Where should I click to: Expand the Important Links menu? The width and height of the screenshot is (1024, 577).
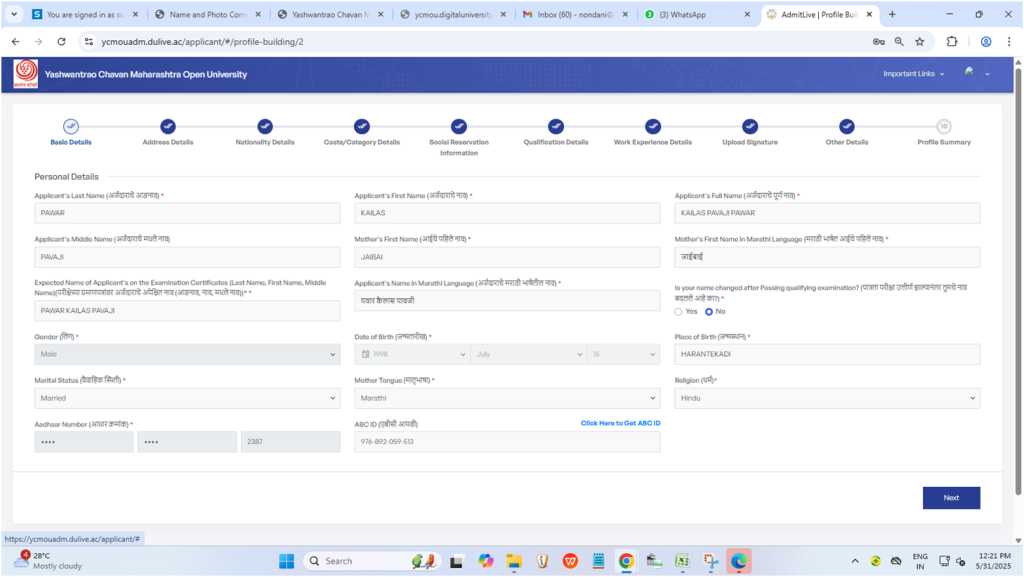[x=913, y=74]
